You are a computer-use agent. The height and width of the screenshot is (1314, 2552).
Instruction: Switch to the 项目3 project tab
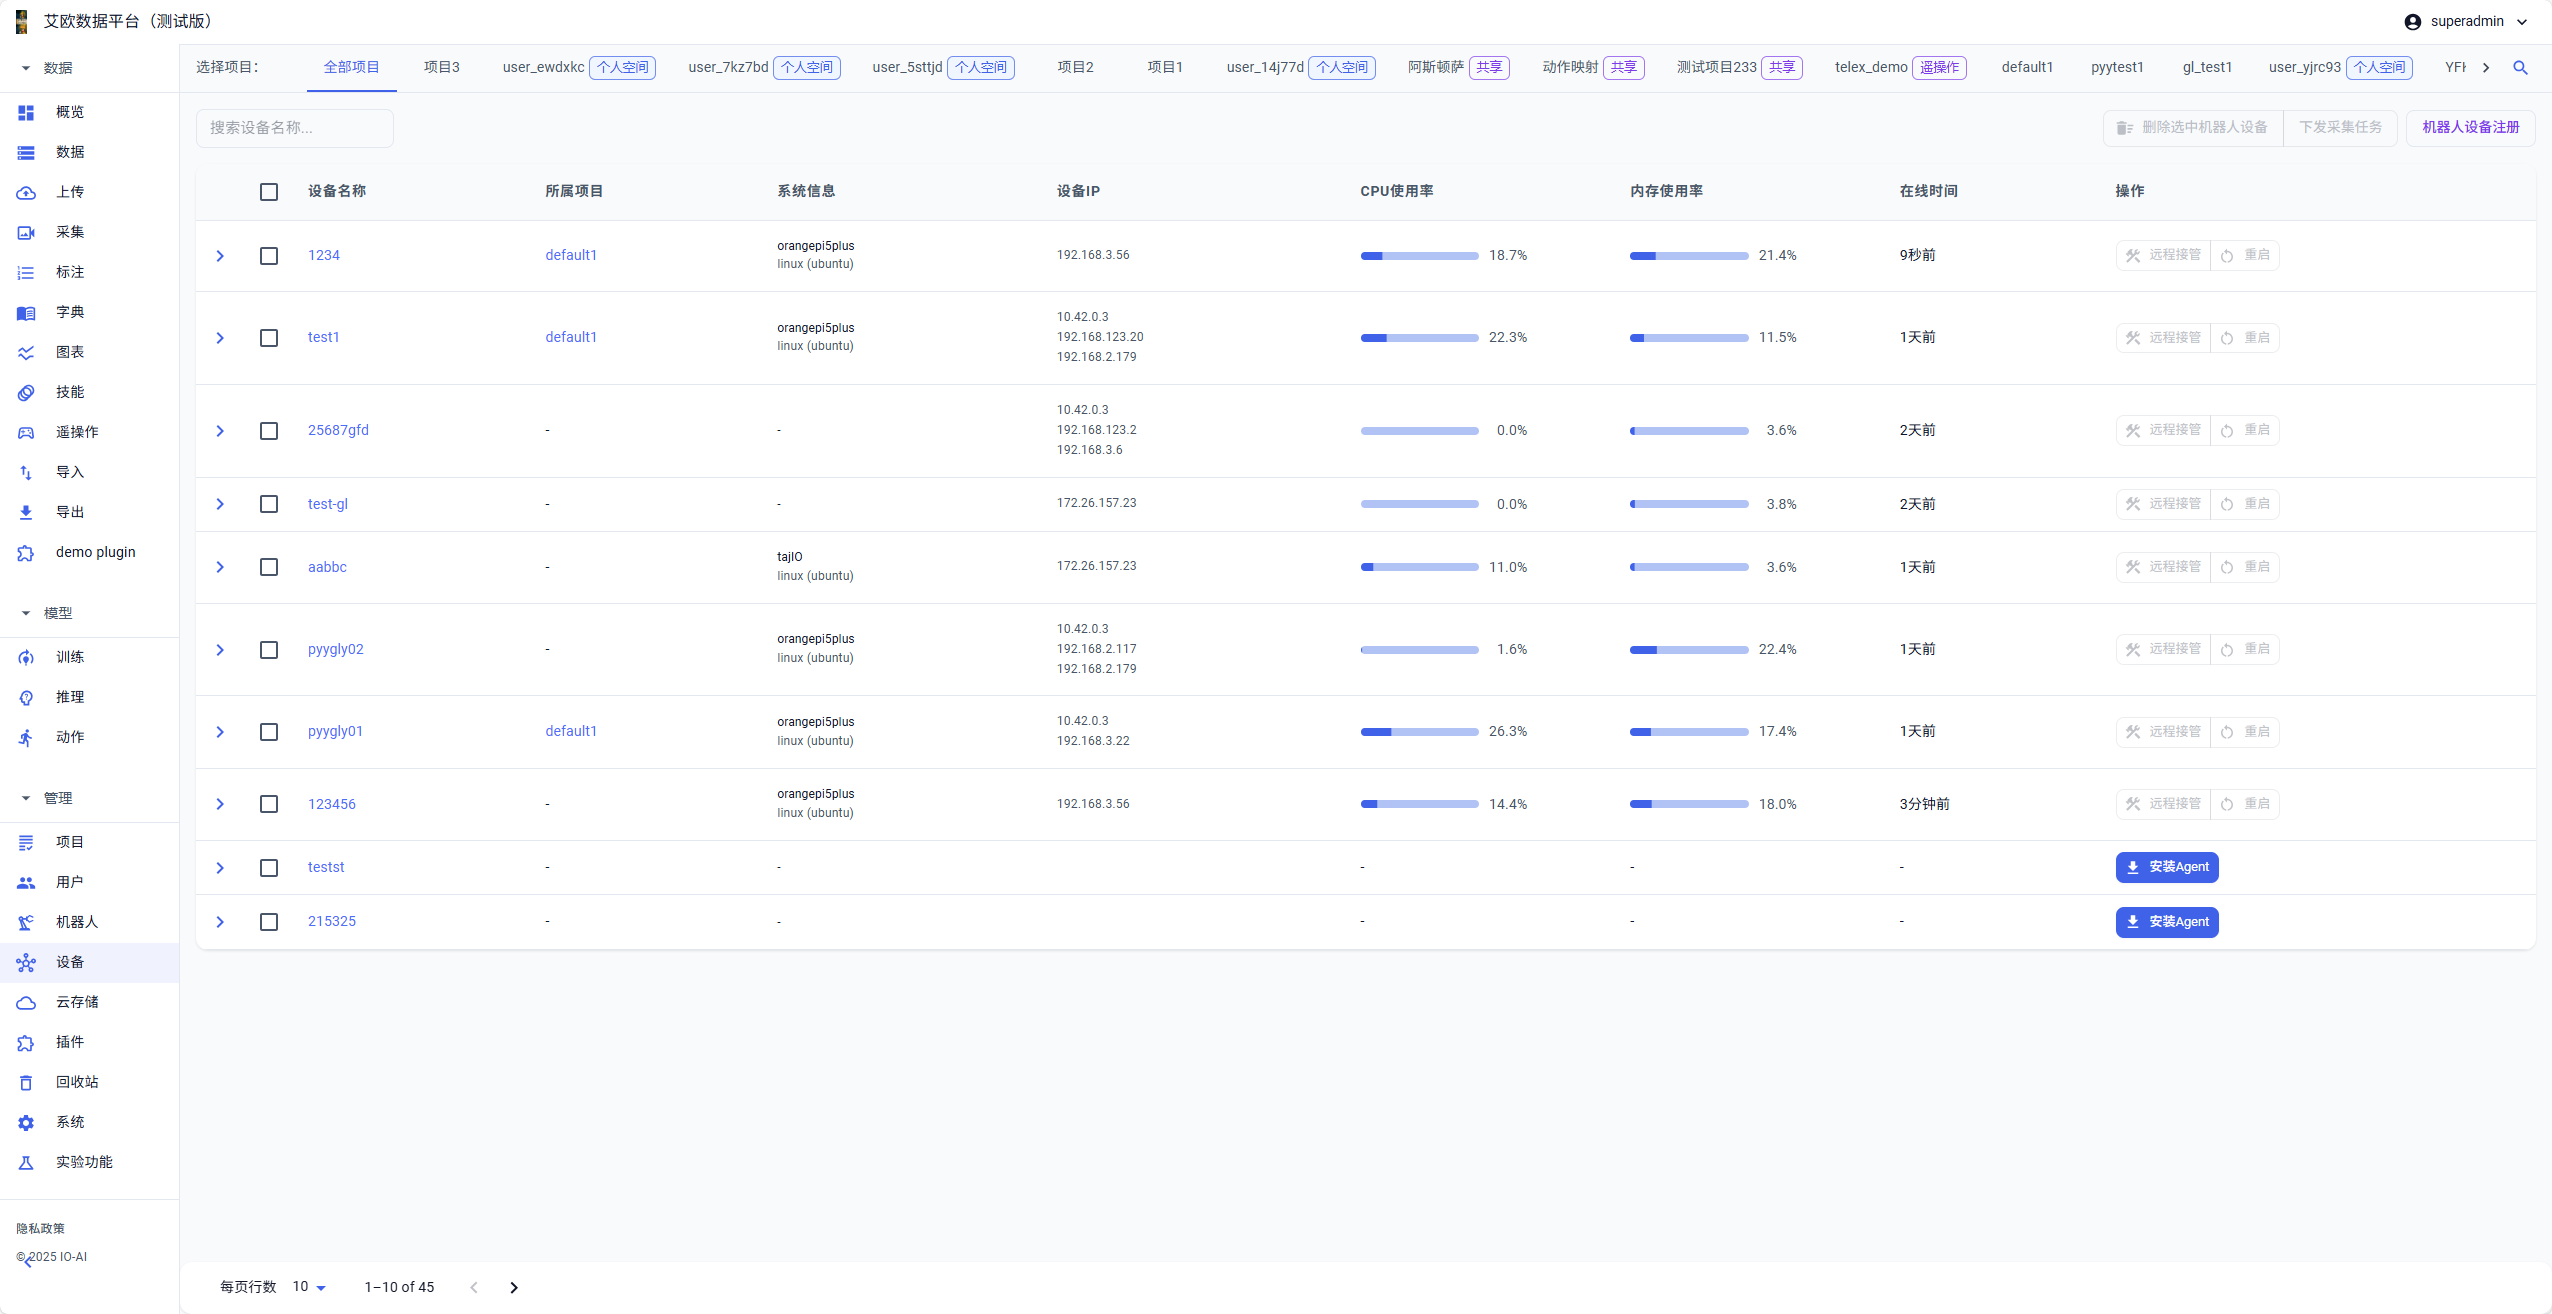[441, 67]
